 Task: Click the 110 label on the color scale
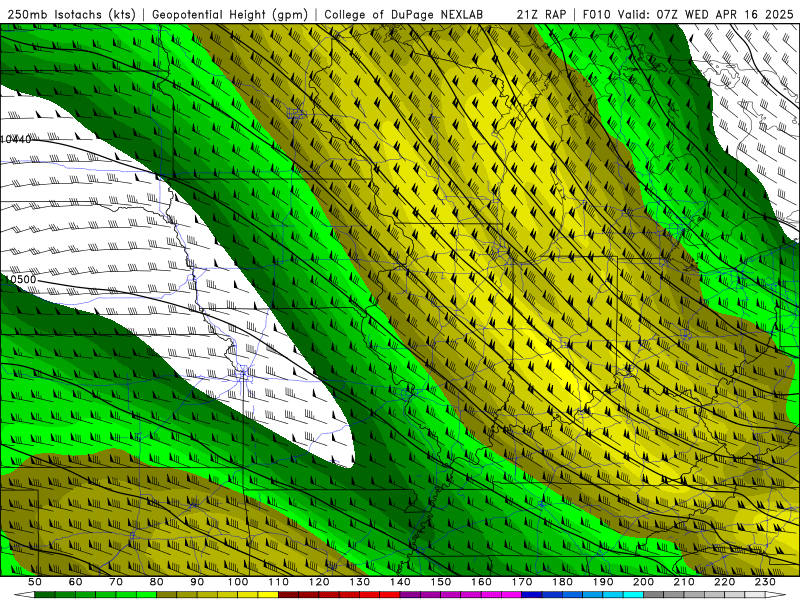(279, 582)
